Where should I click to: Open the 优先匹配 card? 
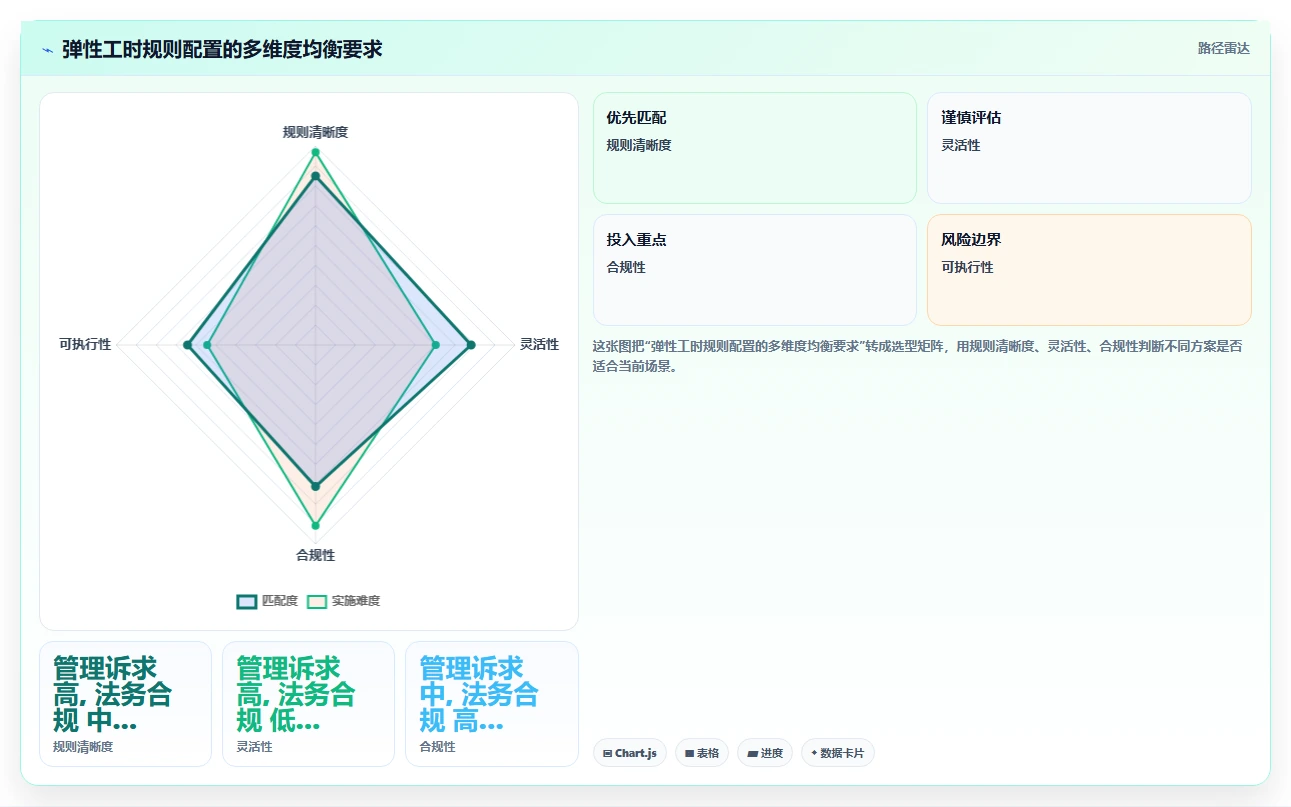tap(755, 148)
